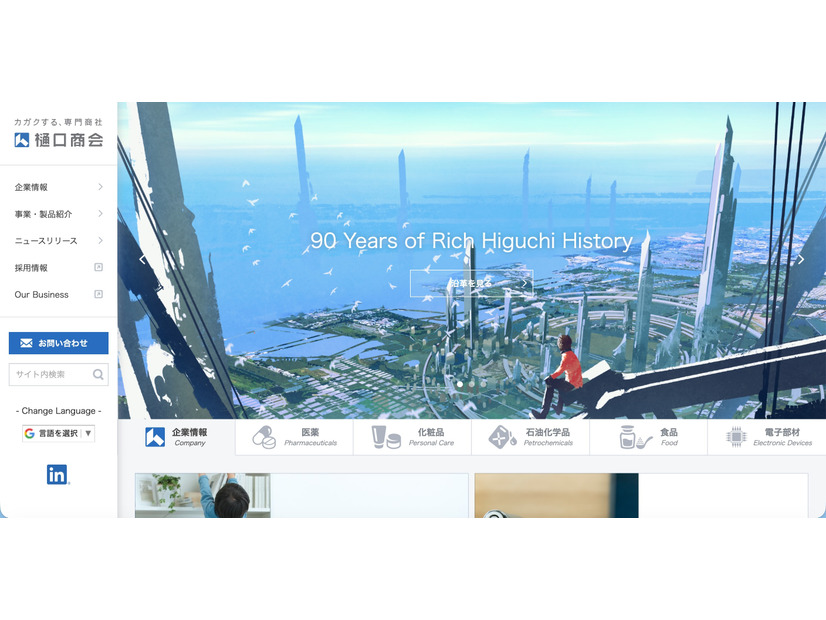Click the Petrochemicals canister icon
This screenshot has height=620, width=826.
coord(502,437)
